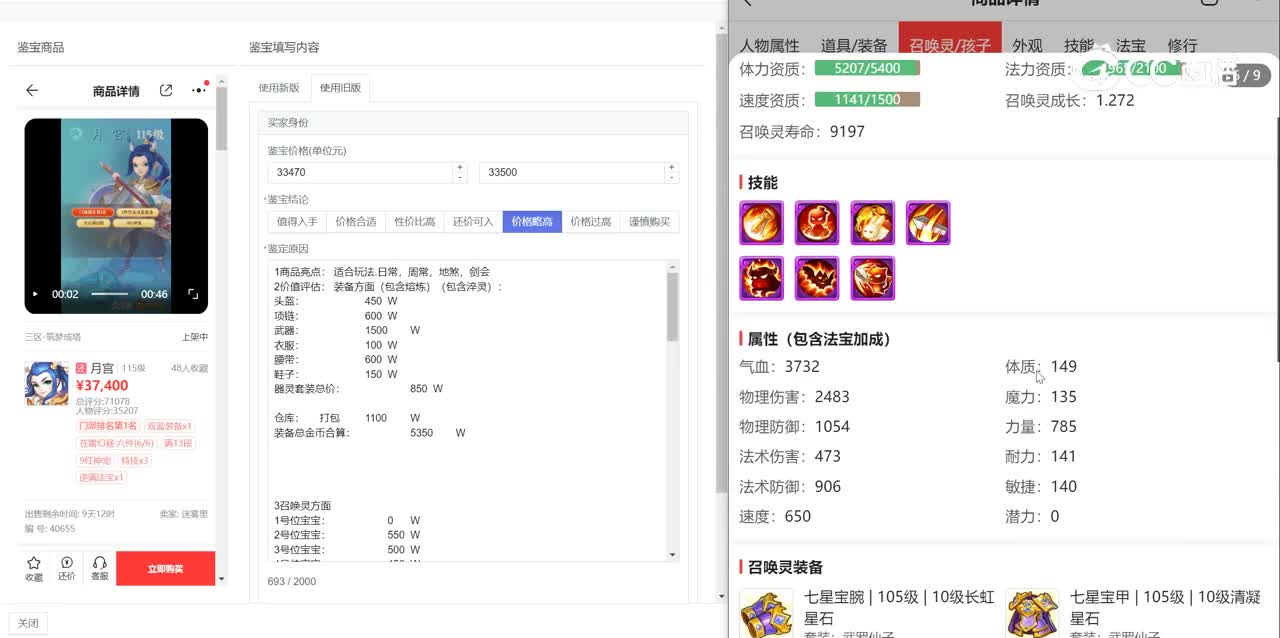This screenshot has height=638, width=1280.
Task: Open the 客服 customer service headset icon
Action: [99, 568]
